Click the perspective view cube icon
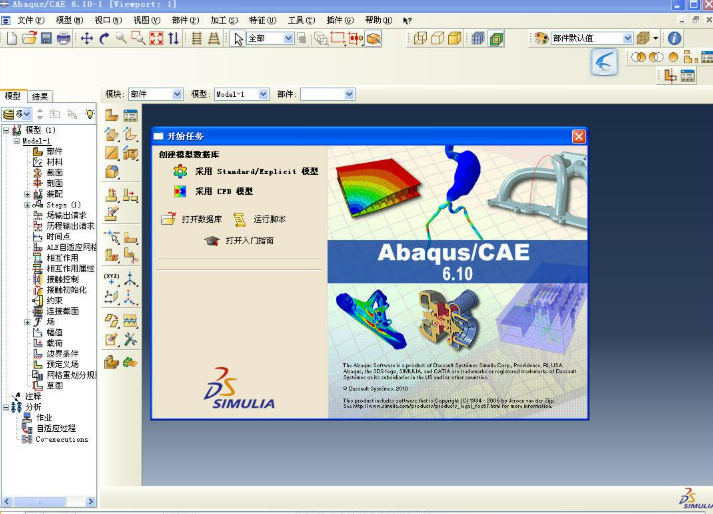Image resolution: width=713 pixels, height=514 pixels. pos(373,39)
